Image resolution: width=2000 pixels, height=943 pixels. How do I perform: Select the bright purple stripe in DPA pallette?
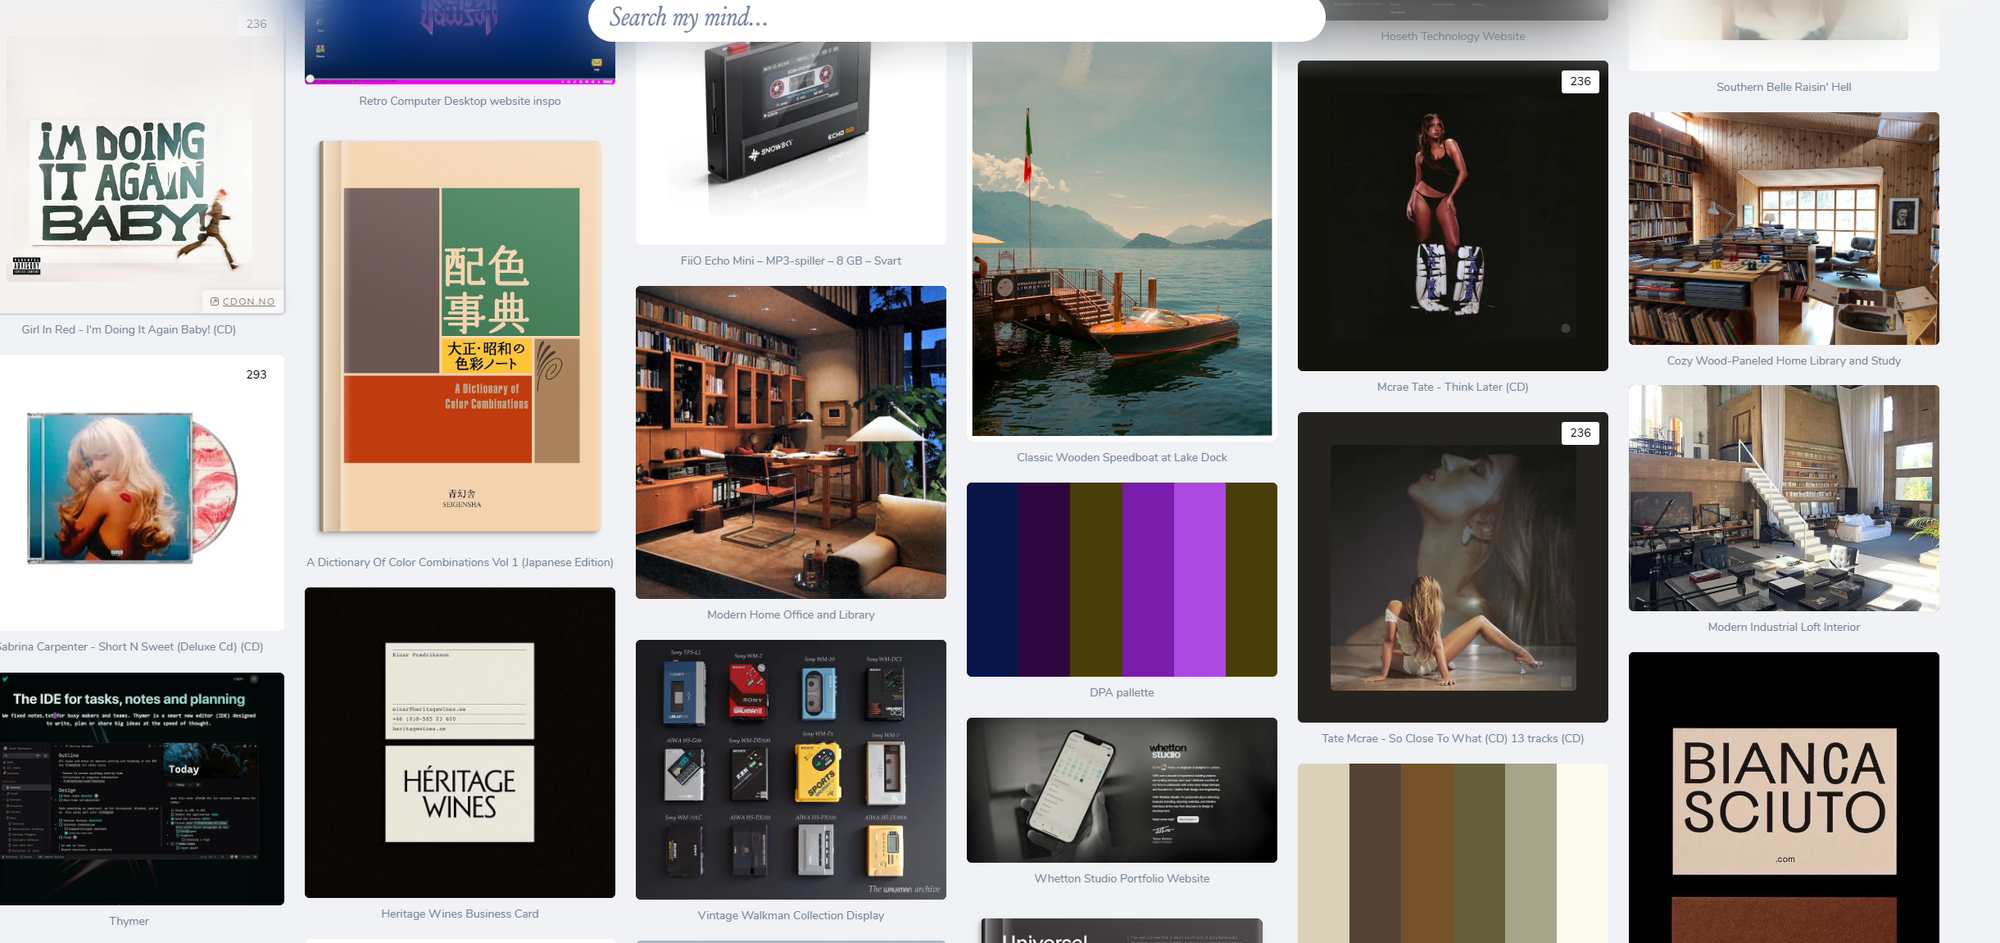click(1199, 579)
